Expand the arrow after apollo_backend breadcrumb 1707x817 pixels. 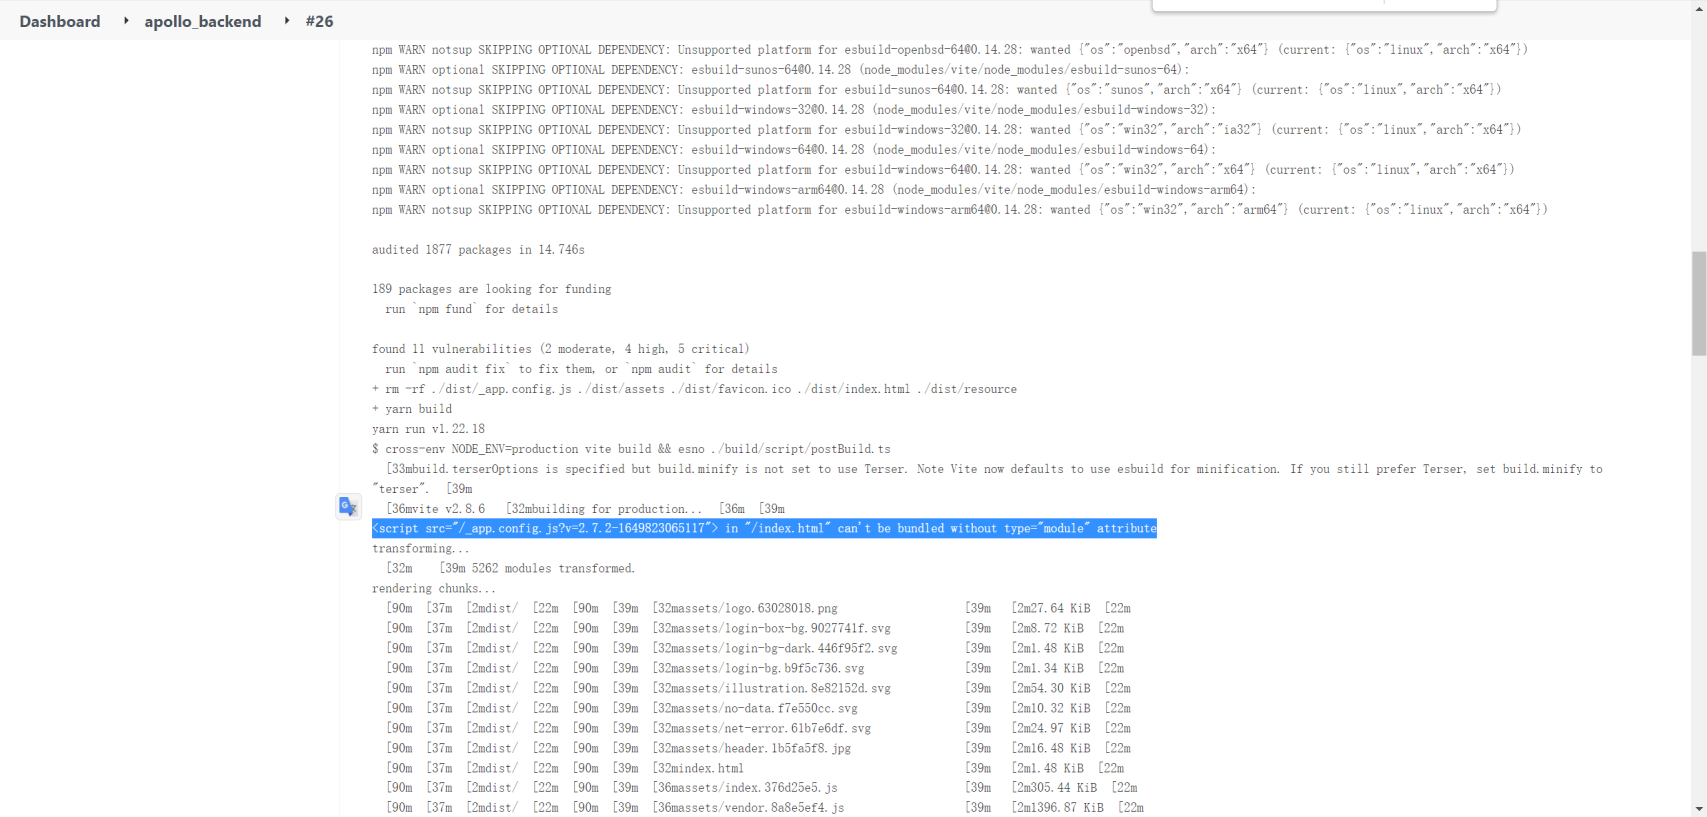[287, 20]
